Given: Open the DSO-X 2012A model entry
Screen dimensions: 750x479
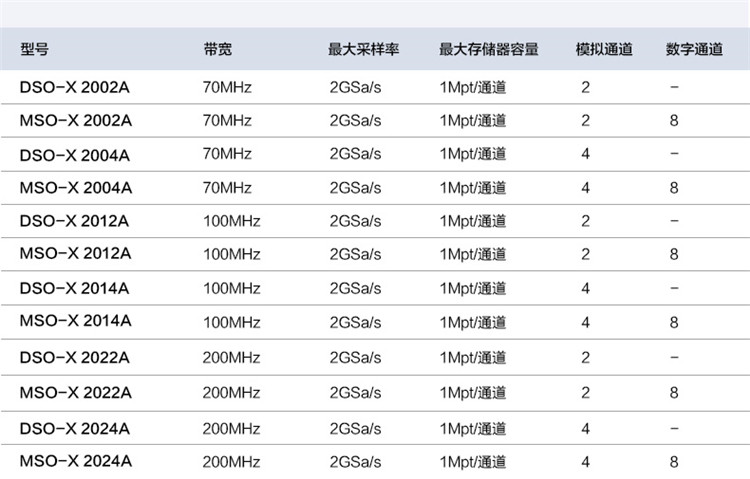Looking at the screenshot, I should pos(74,221).
